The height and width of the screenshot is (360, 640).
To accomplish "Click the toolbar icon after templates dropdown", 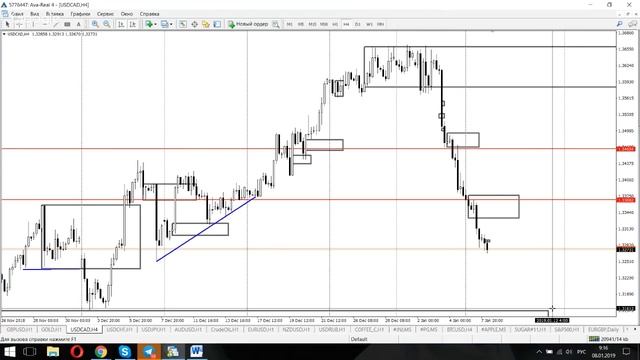I will coord(183,24).
